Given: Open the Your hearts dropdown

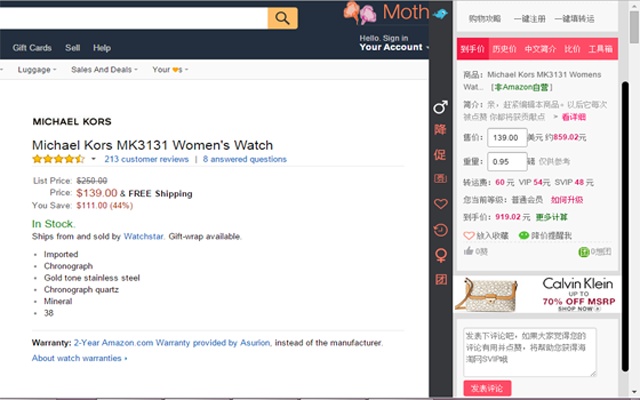Looking at the screenshot, I should point(170,70).
